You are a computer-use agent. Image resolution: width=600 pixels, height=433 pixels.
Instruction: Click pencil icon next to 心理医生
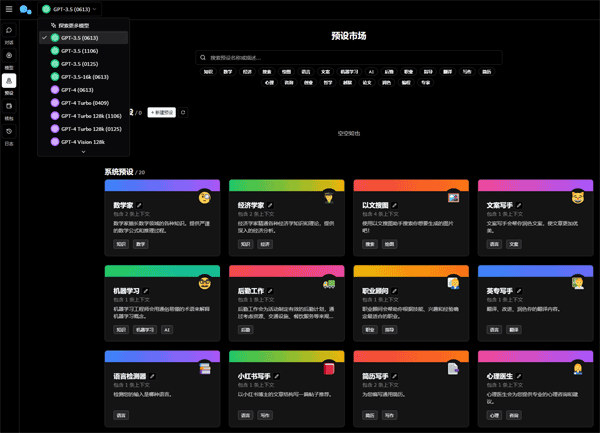point(519,376)
